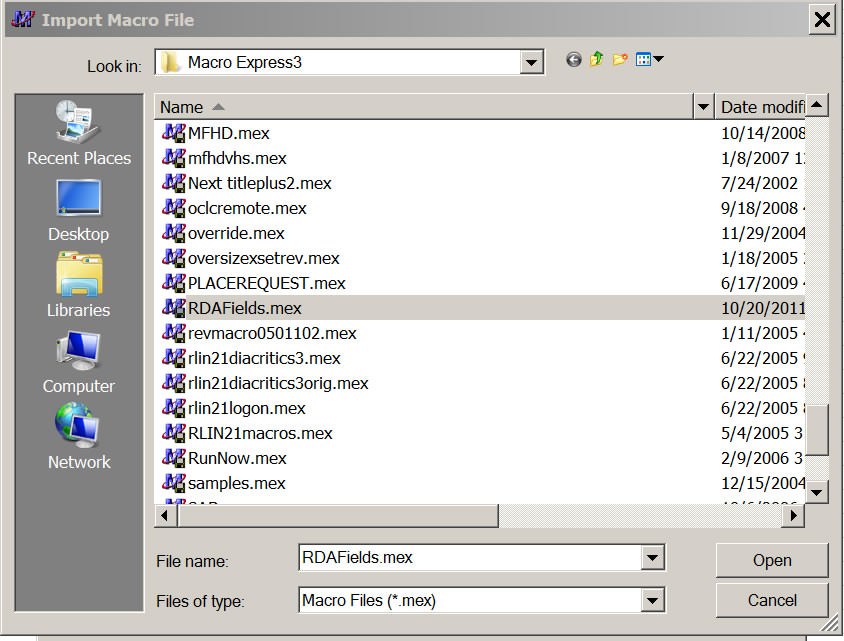Open the View Menu icon dropdown
Screen dimensions: 844x641
point(650,60)
